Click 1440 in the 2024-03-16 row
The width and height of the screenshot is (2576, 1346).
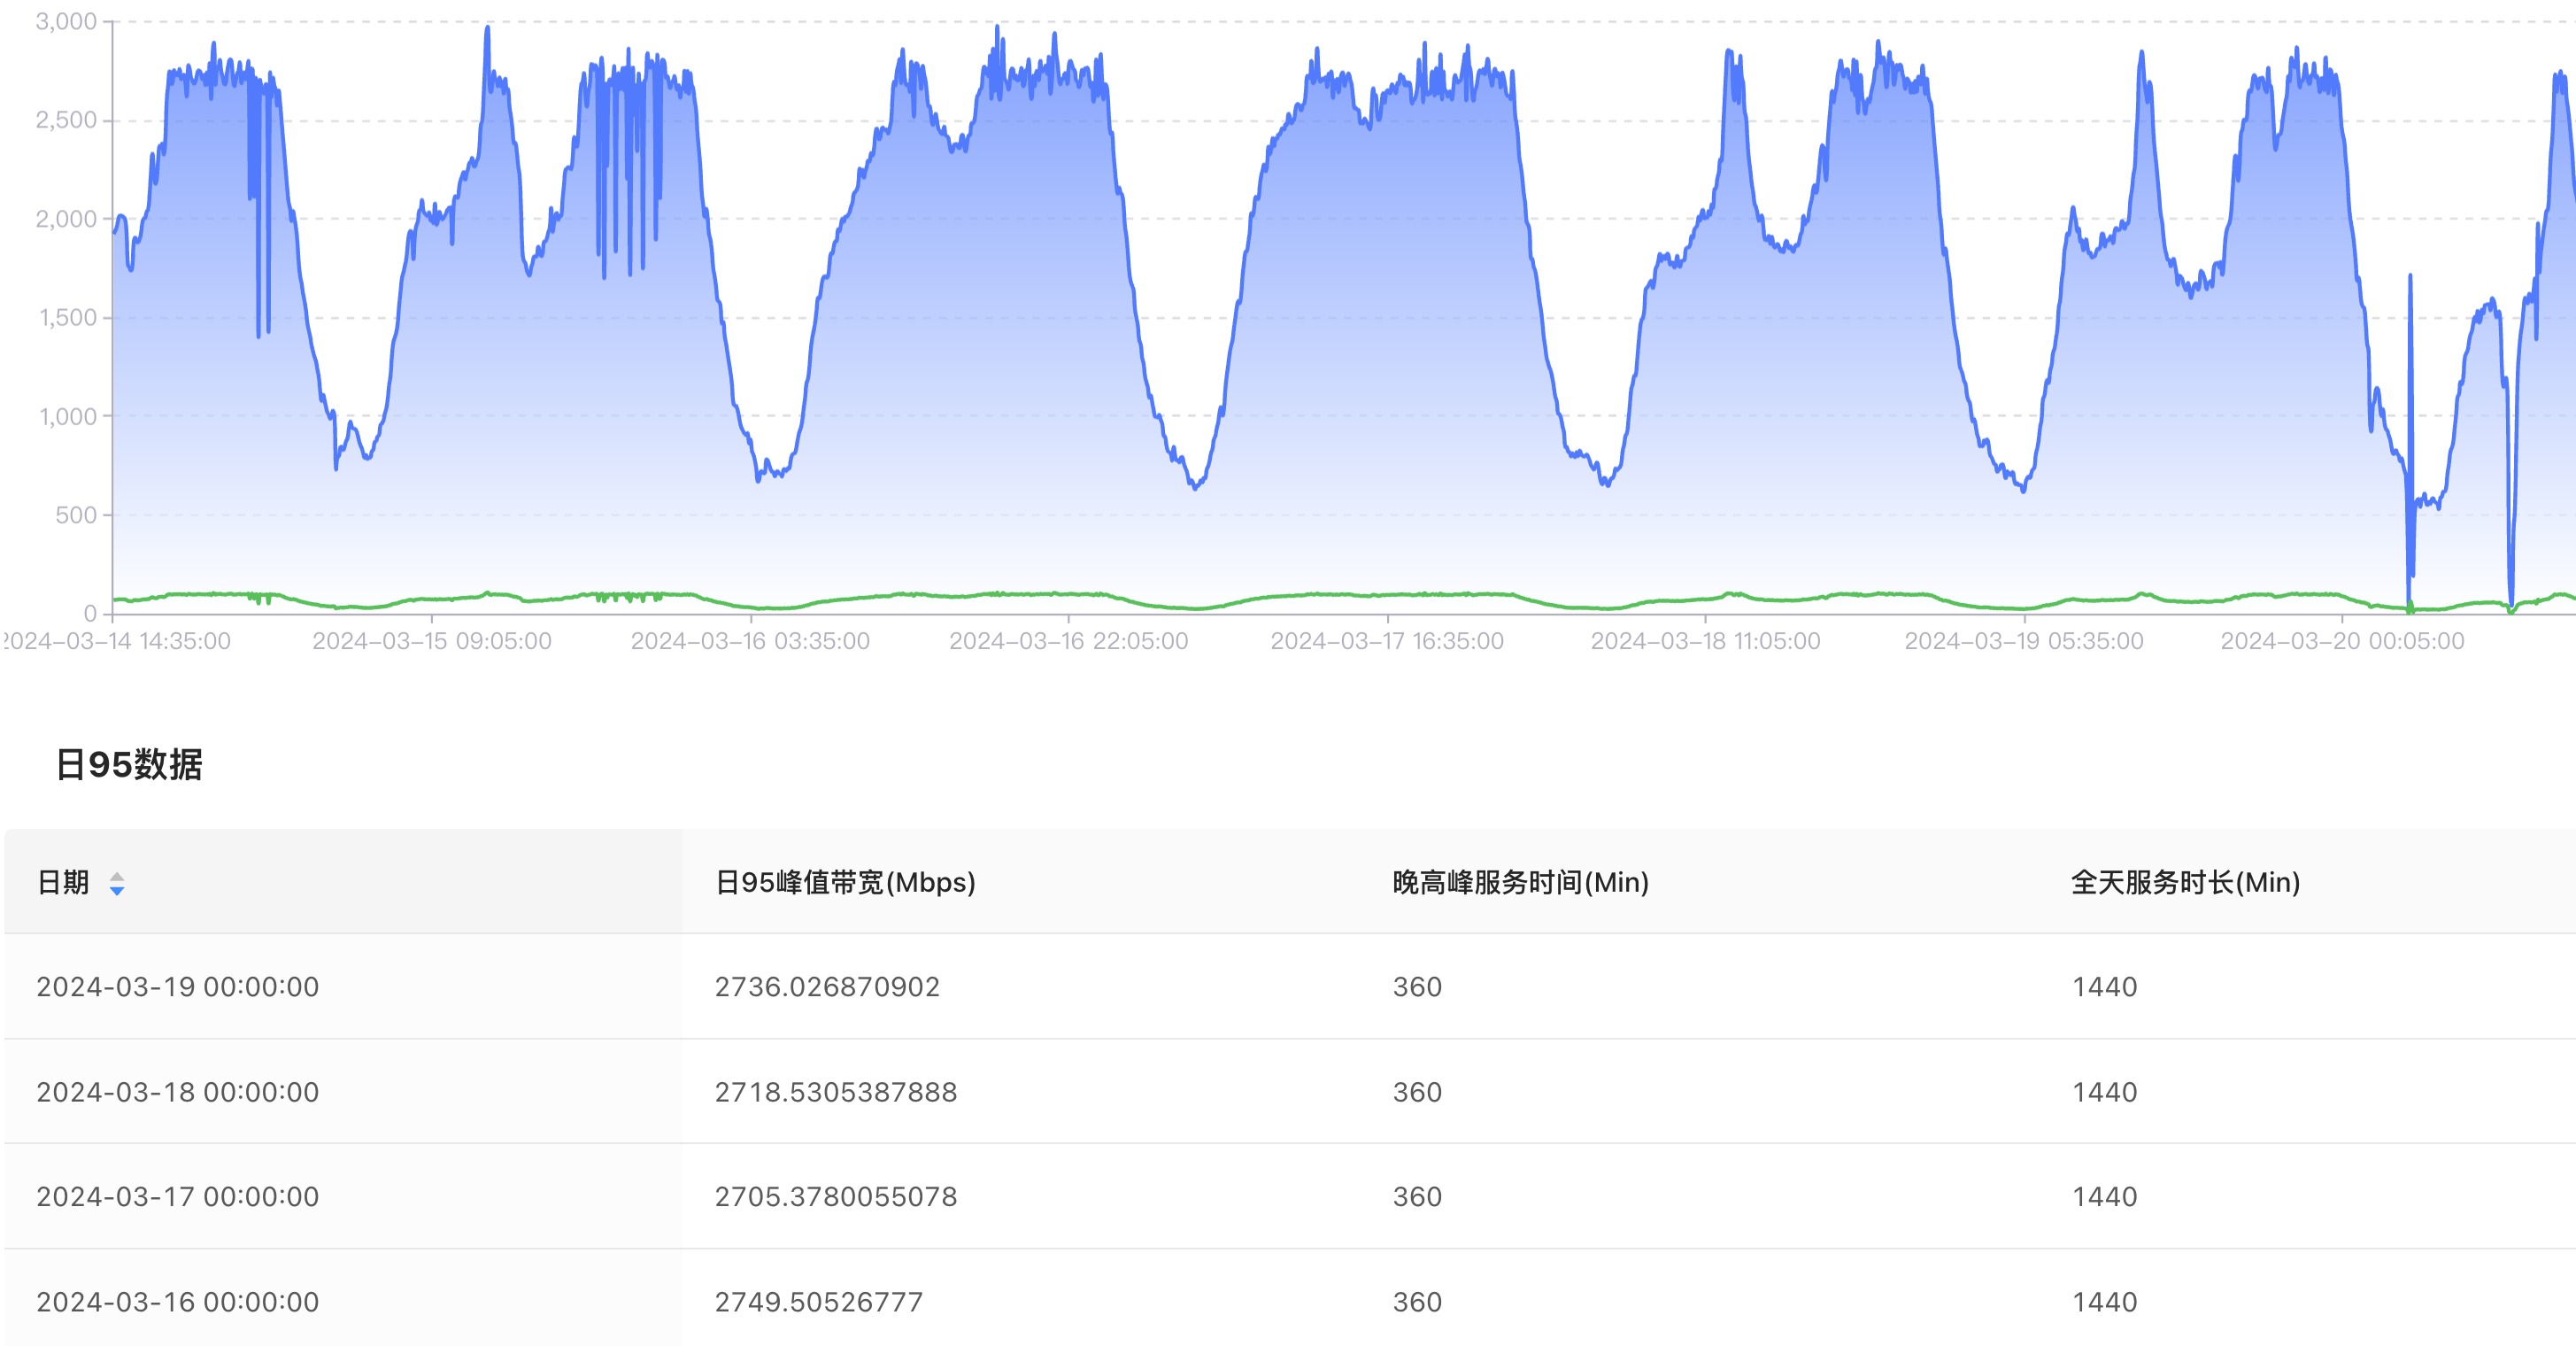2104,1302
